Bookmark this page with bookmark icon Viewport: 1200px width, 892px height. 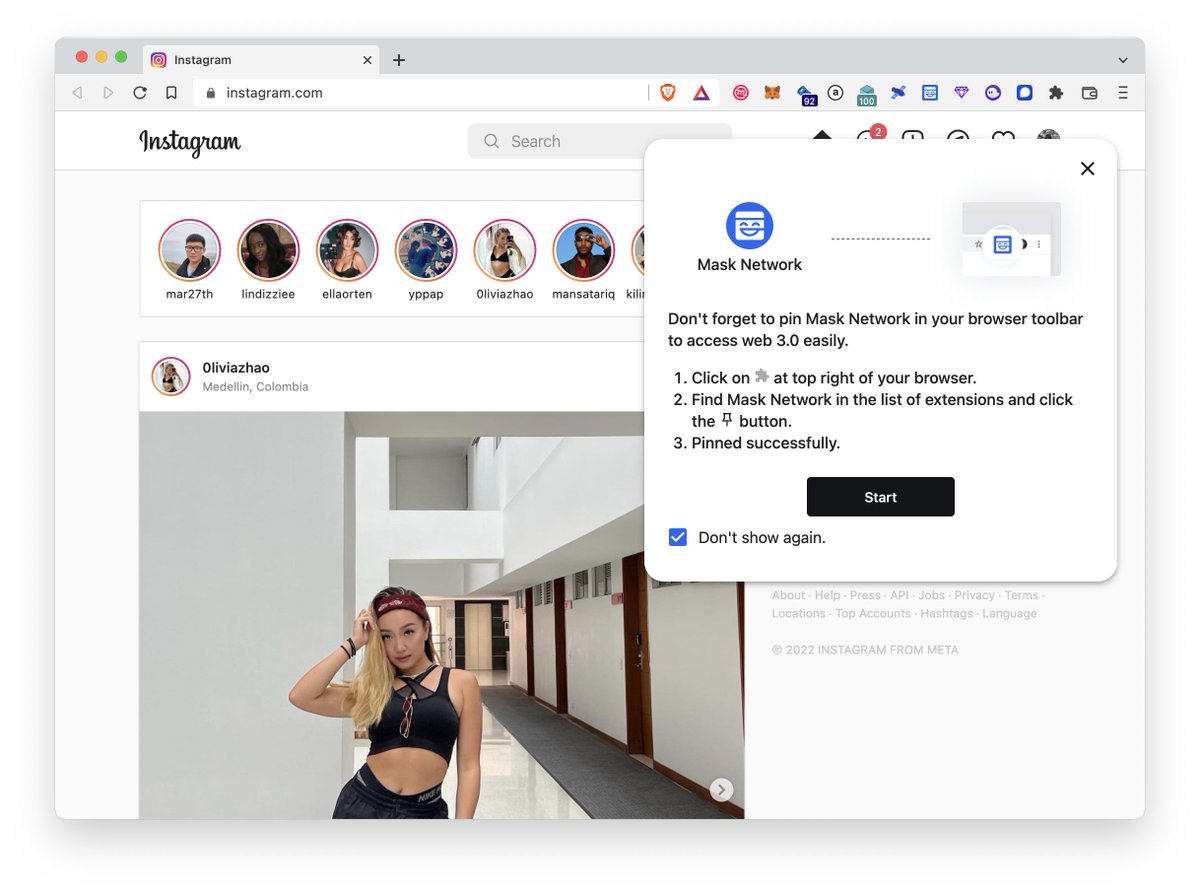tap(171, 93)
